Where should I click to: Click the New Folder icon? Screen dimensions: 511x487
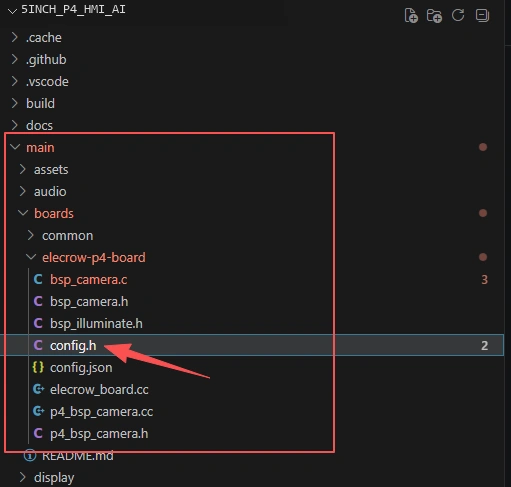434,16
